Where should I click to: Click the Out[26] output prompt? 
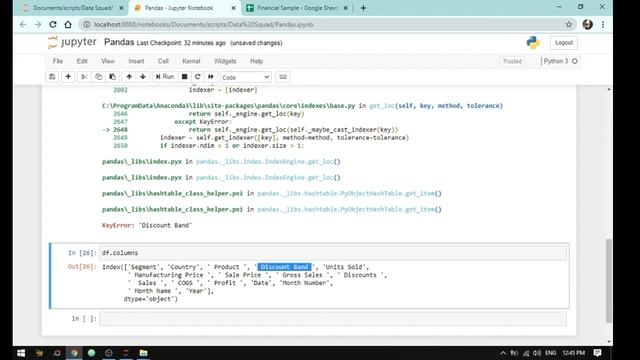point(82,267)
